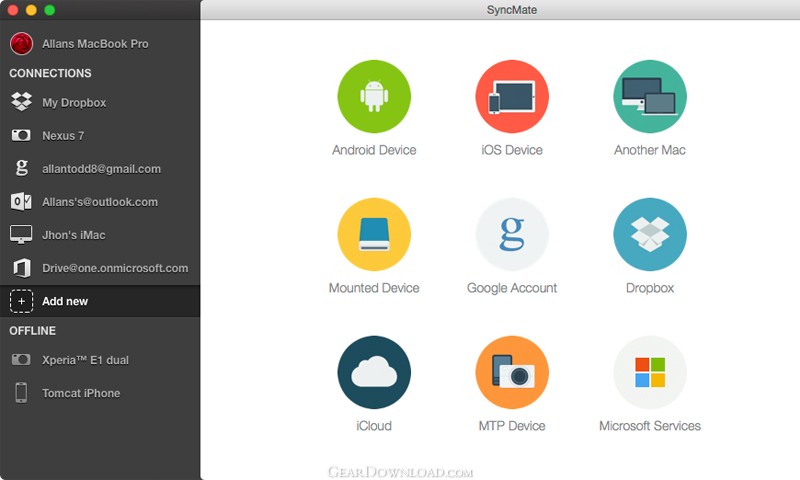The width and height of the screenshot is (800, 480).
Task: Click the Dropbox label under the blue icon
Action: coord(649,288)
